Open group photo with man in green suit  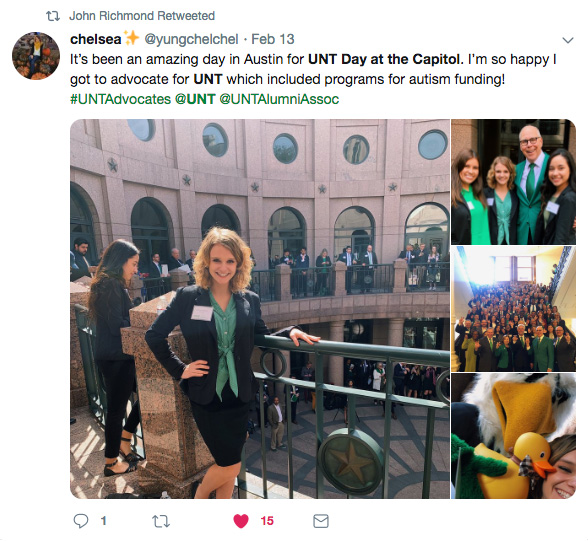513,182
